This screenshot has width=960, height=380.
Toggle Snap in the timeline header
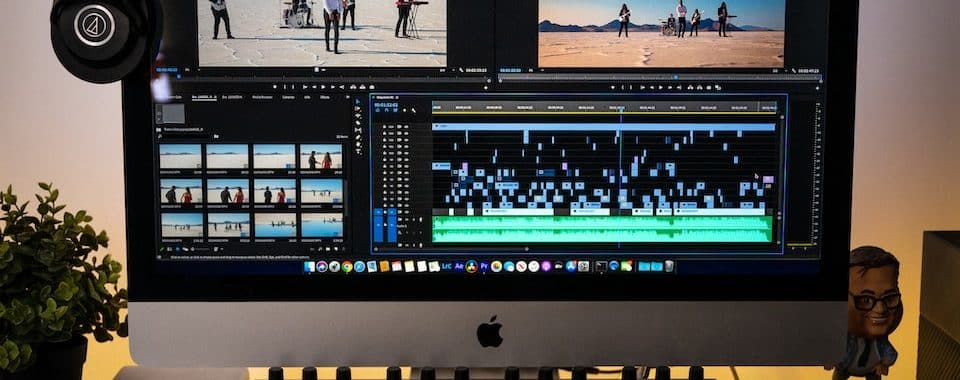click(x=386, y=110)
